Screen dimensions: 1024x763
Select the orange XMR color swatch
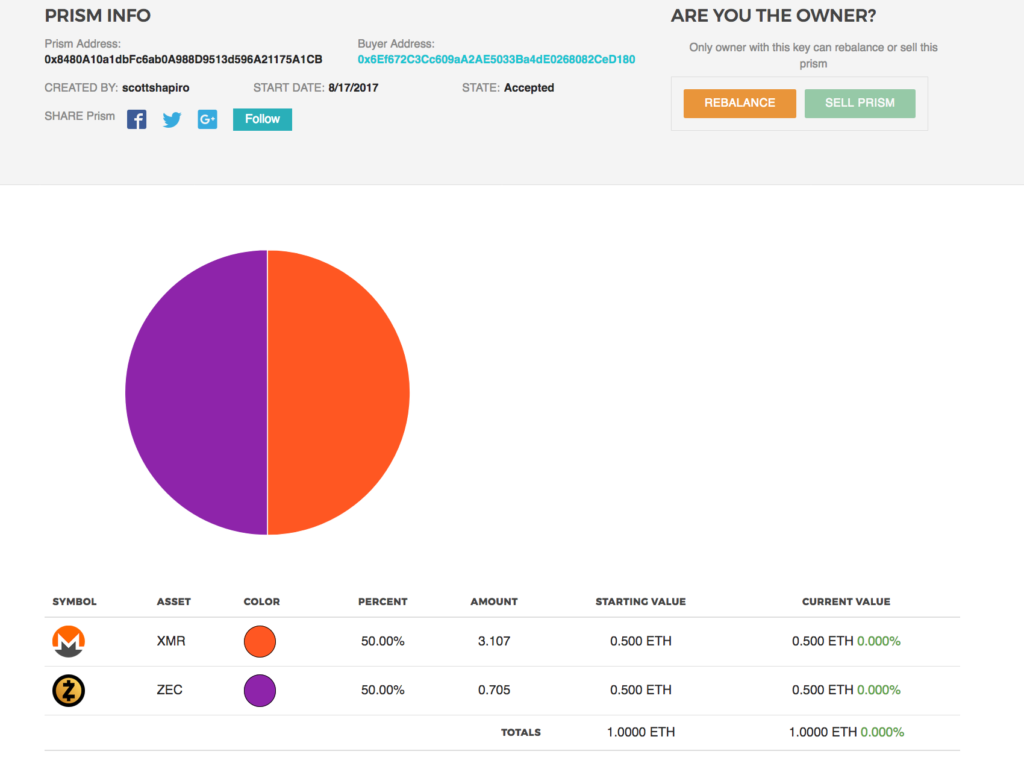click(260, 641)
